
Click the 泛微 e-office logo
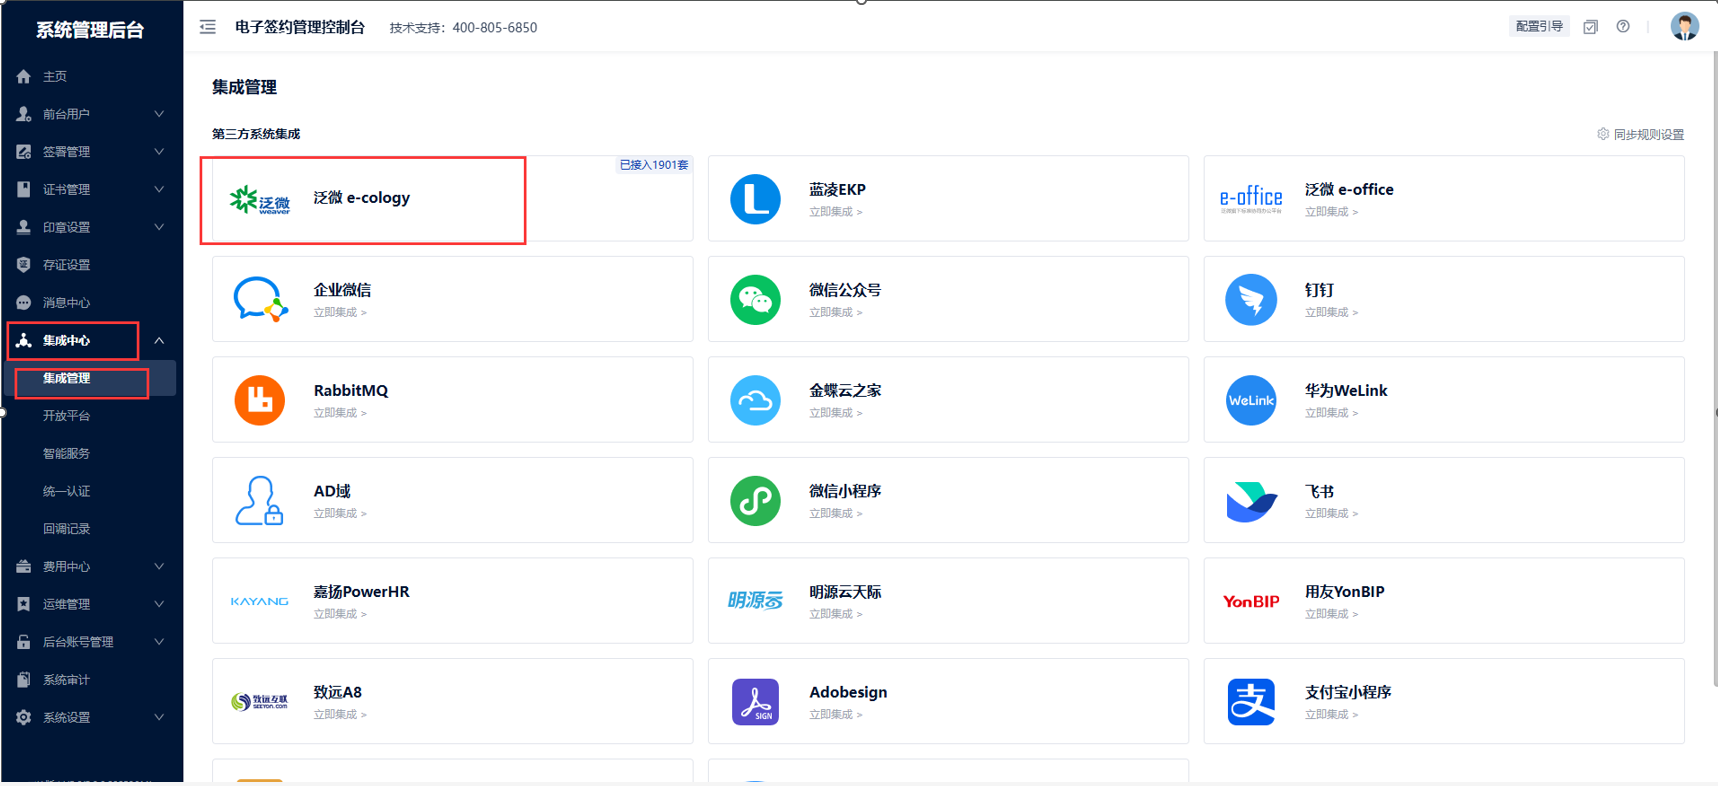(1251, 199)
